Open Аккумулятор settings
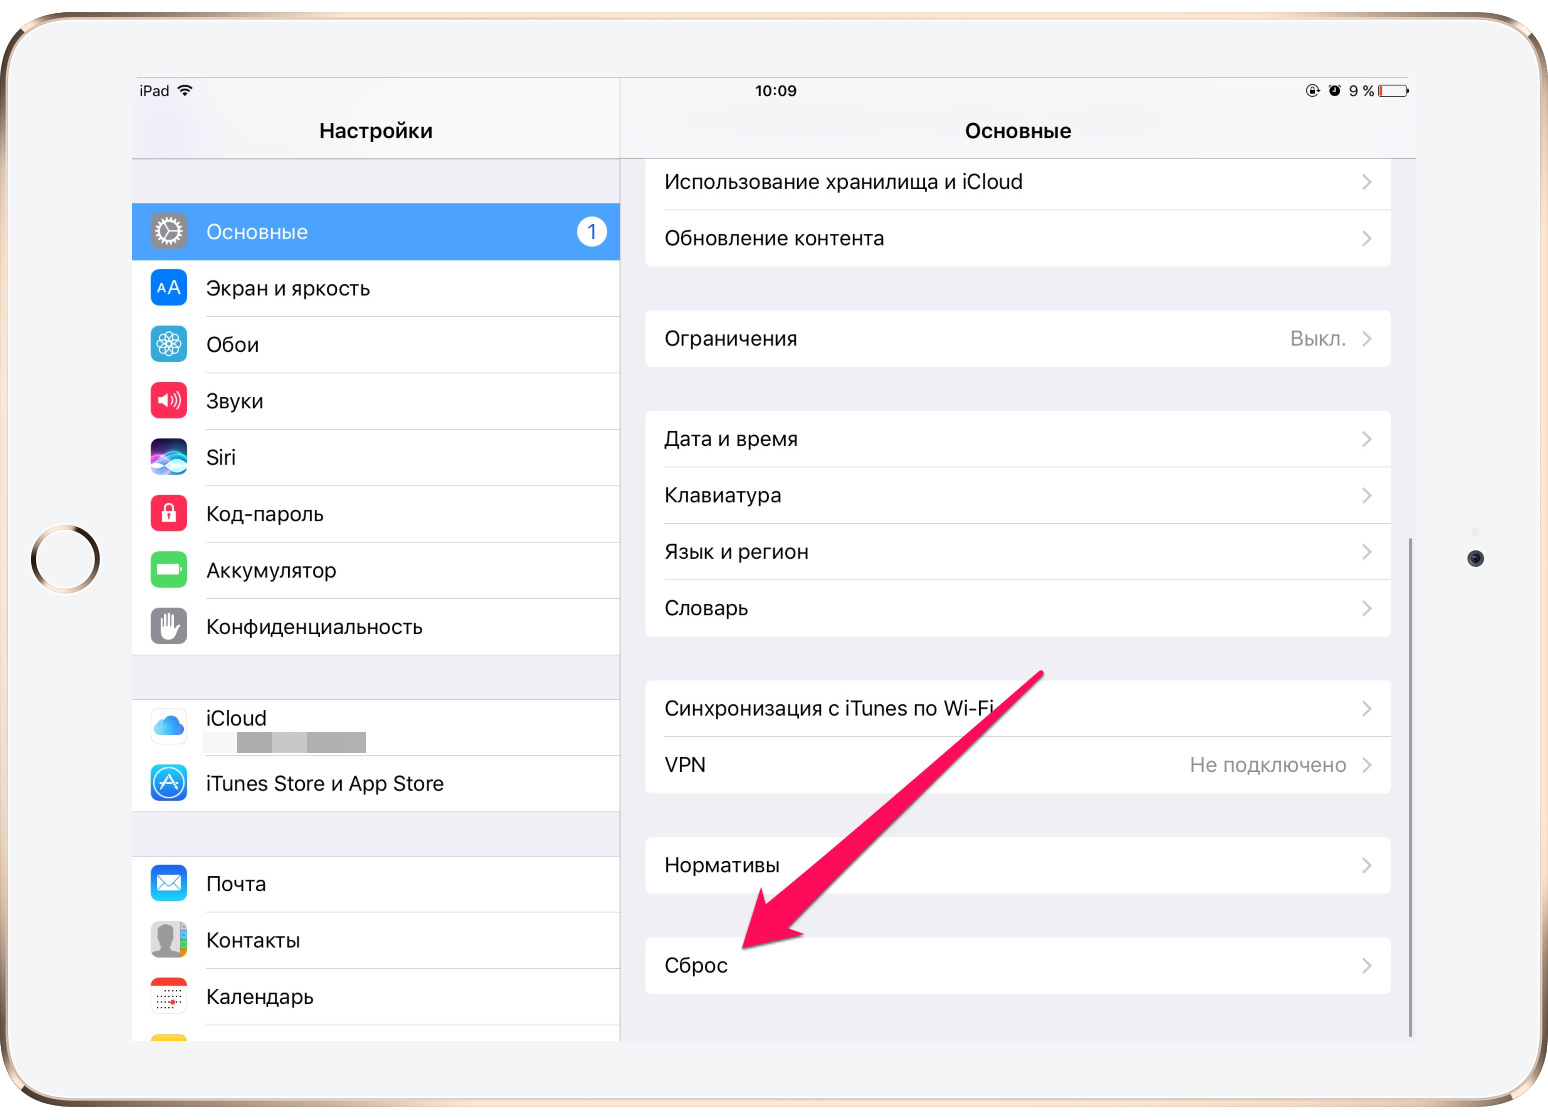The image size is (1548, 1120). pyautogui.click(x=376, y=570)
